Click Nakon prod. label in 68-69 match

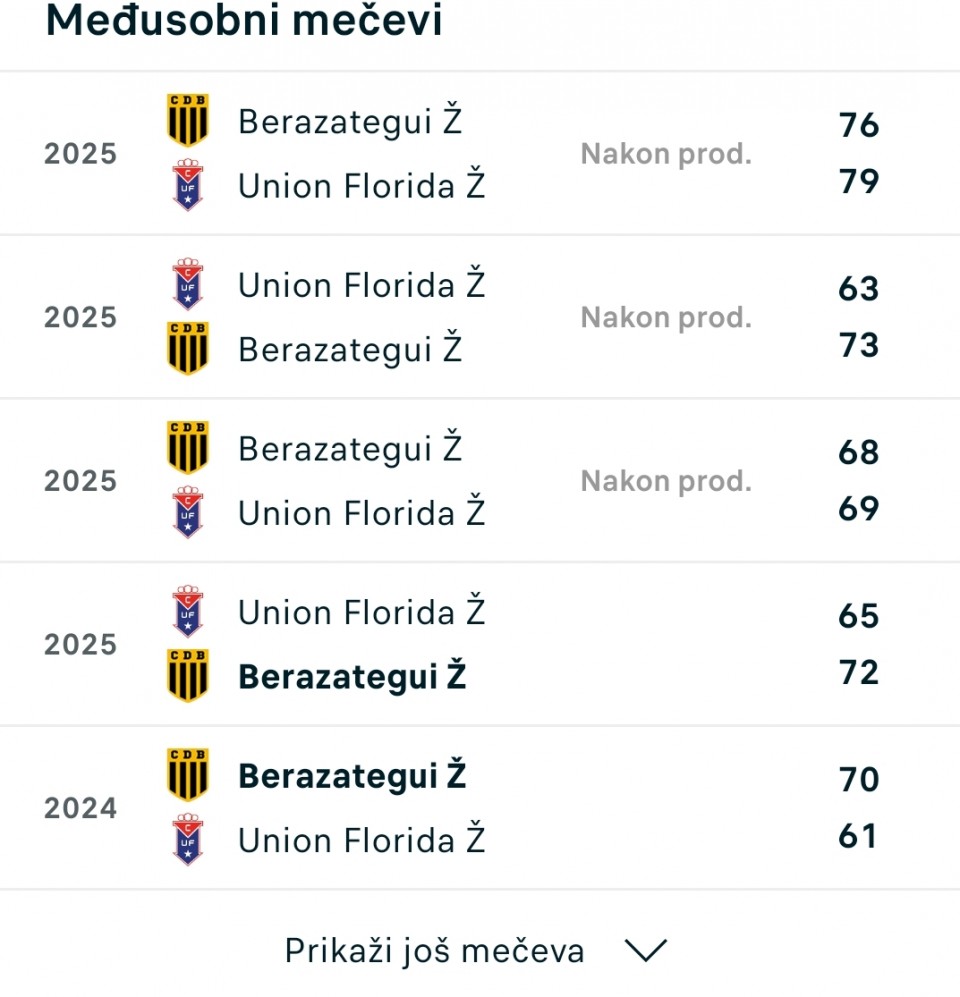pos(665,481)
